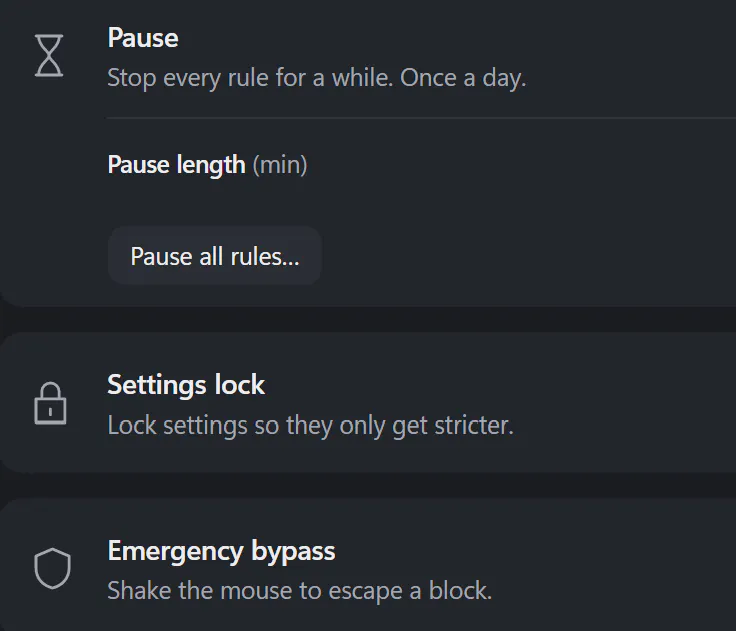The width and height of the screenshot is (736, 631).
Task: Select the 'Pause length' label
Action: tap(176, 165)
